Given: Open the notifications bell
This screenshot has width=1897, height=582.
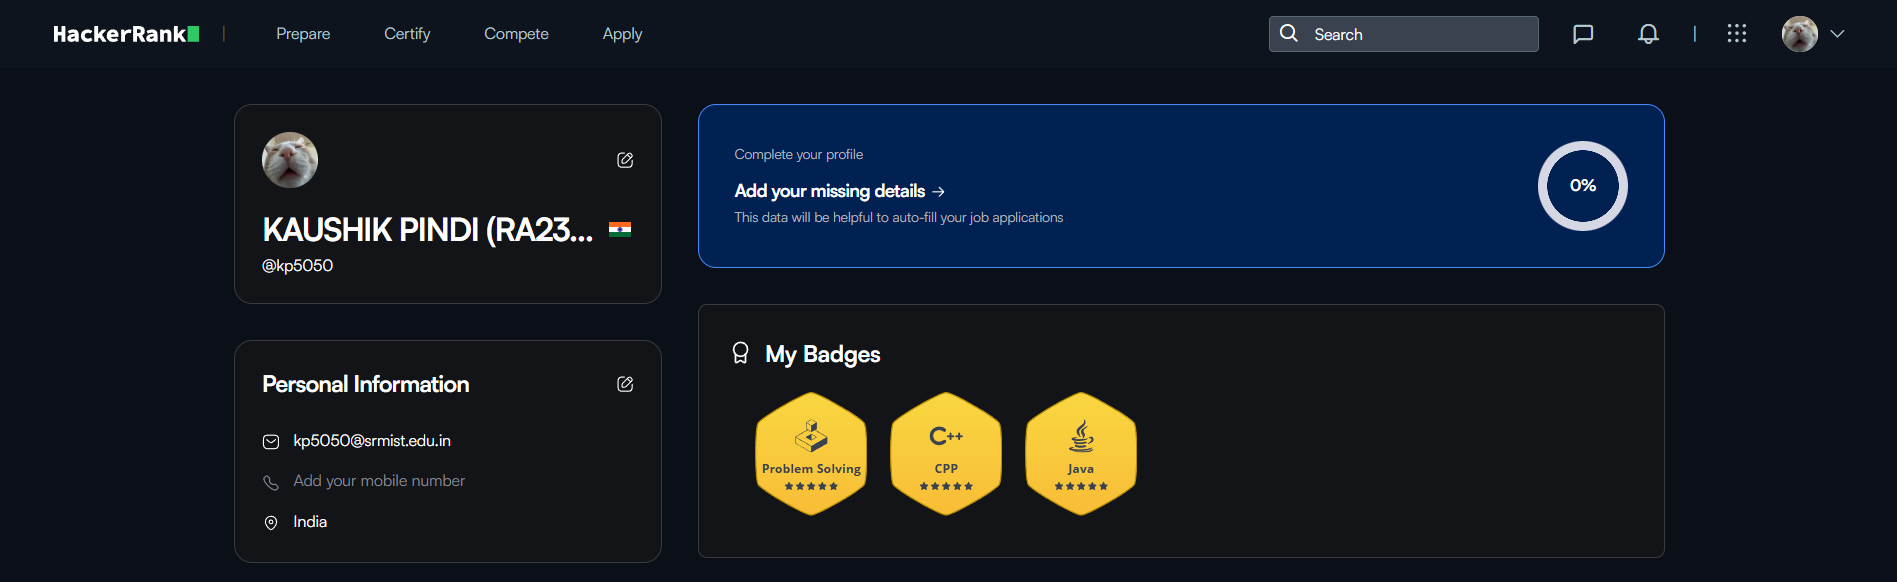Looking at the screenshot, I should point(1648,34).
